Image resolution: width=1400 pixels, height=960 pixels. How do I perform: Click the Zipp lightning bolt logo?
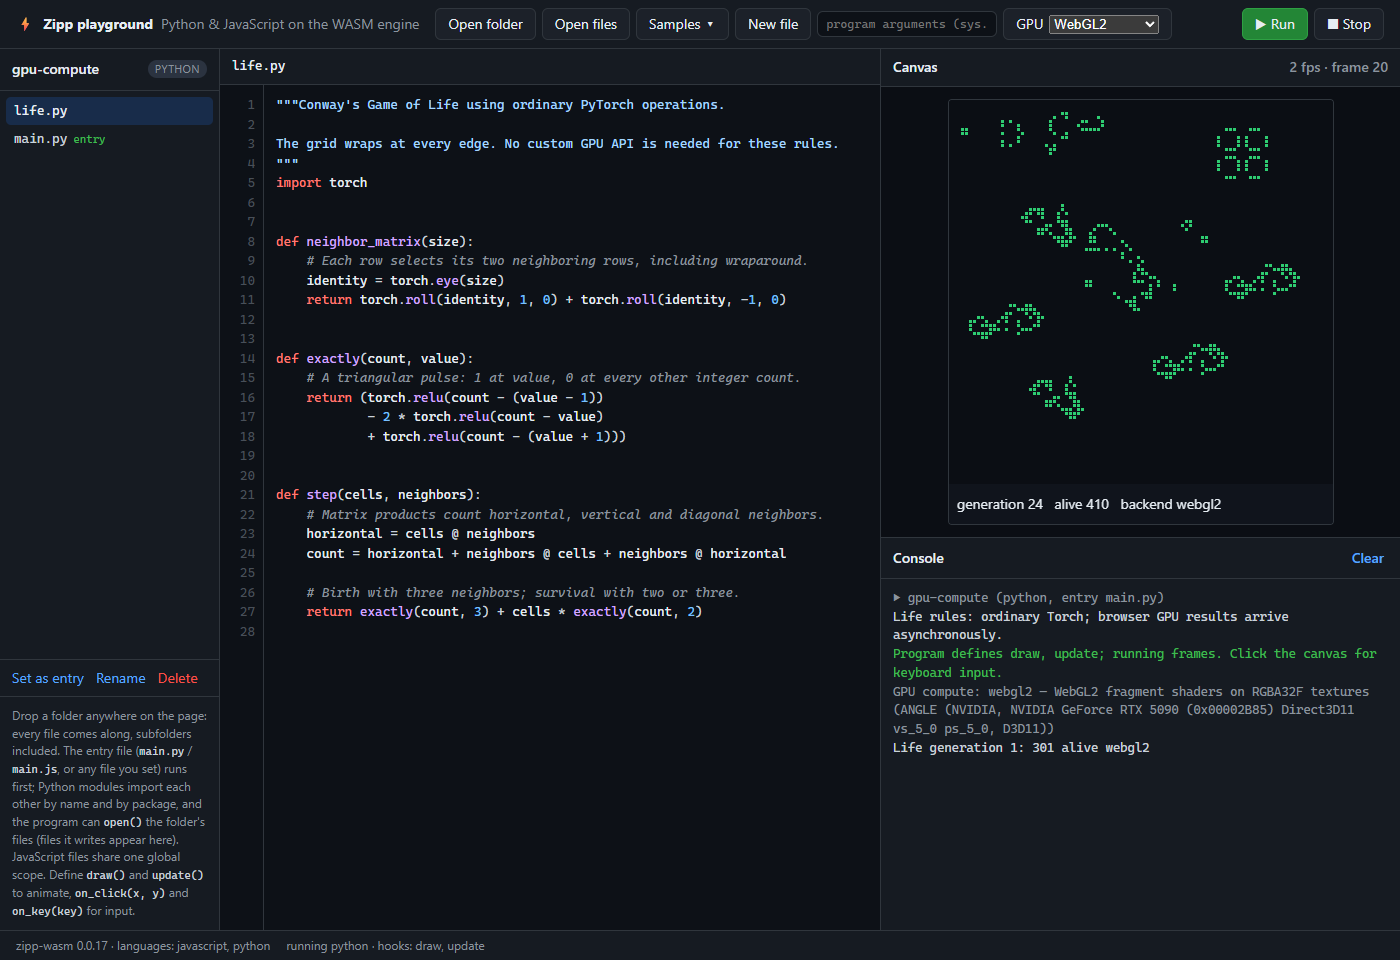25,24
